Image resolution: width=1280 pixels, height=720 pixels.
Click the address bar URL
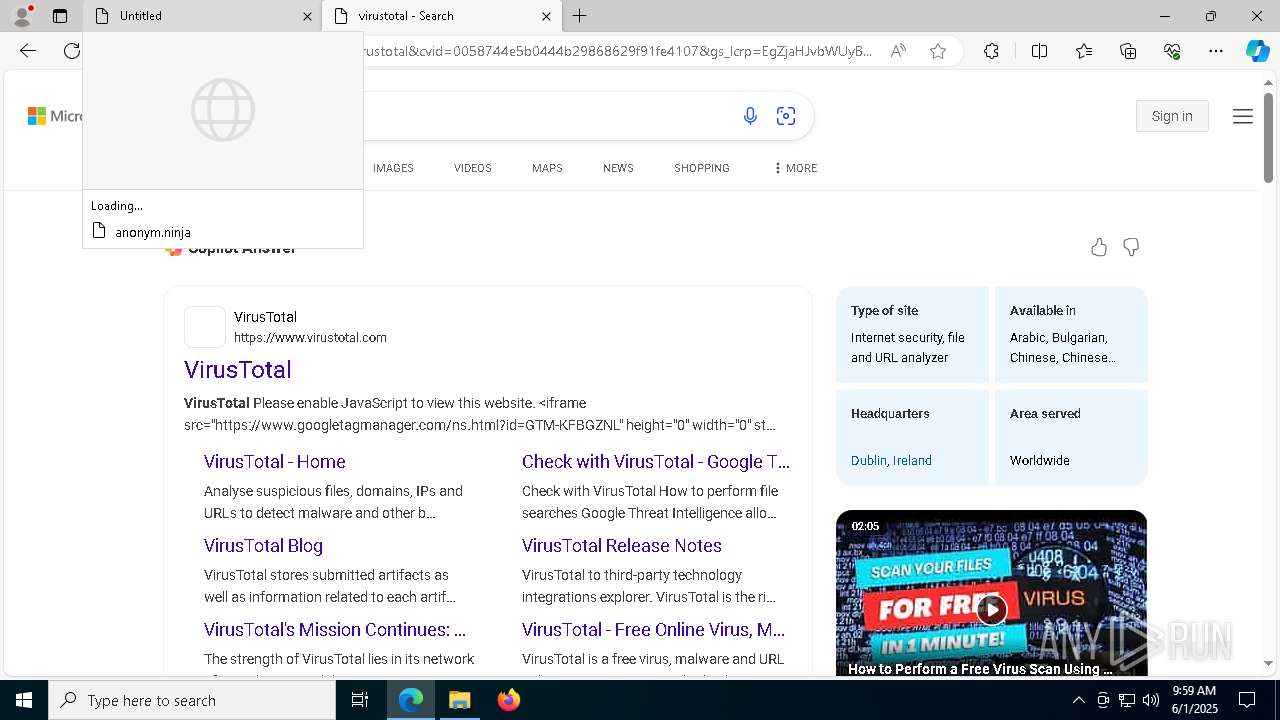pyautogui.click(x=618, y=51)
